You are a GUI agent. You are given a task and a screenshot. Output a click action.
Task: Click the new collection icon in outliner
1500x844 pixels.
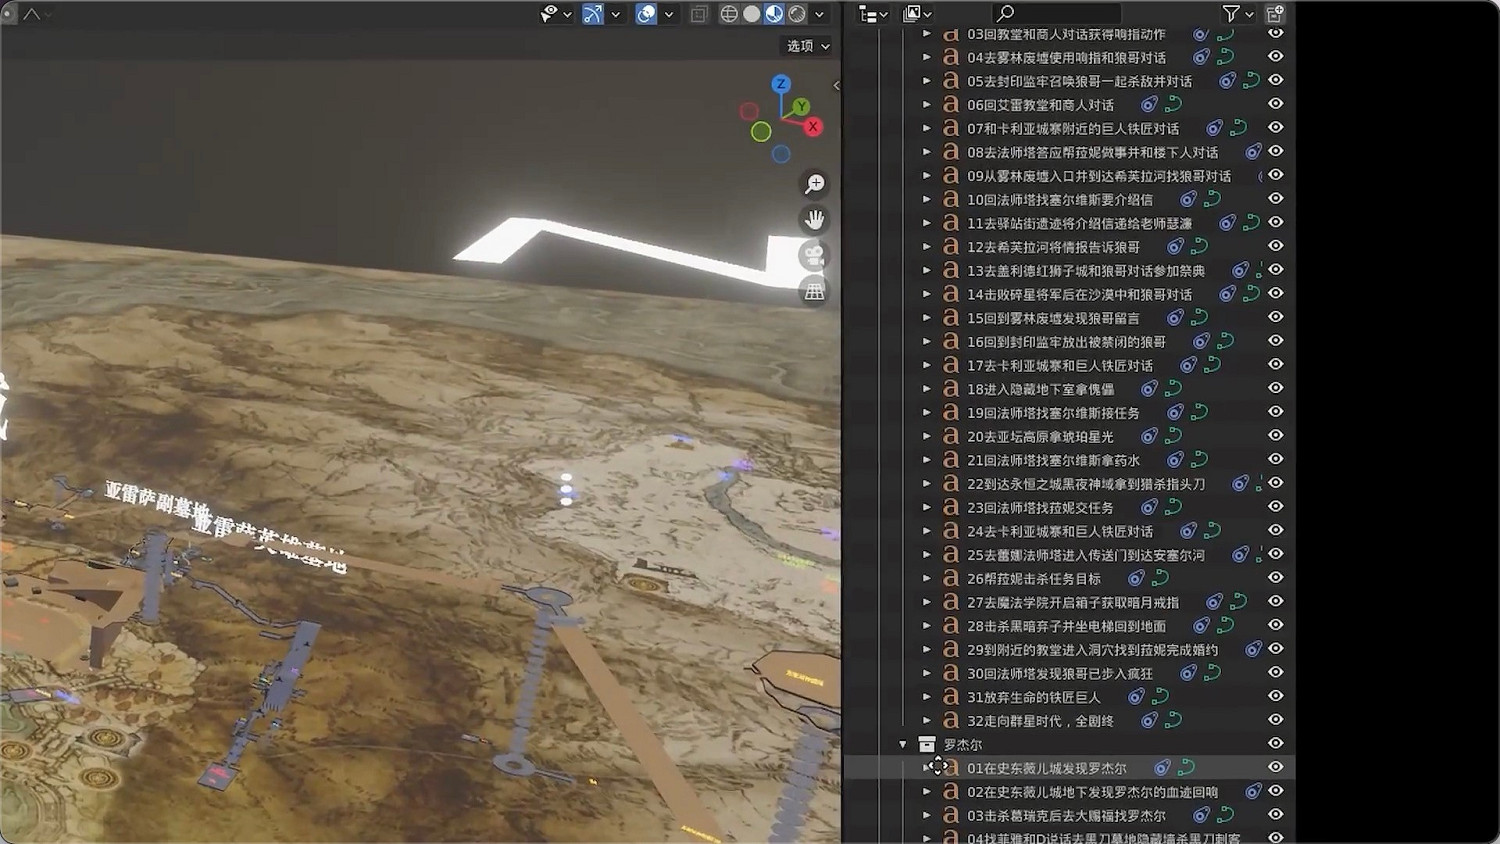pyautogui.click(x=1275, y=14)
